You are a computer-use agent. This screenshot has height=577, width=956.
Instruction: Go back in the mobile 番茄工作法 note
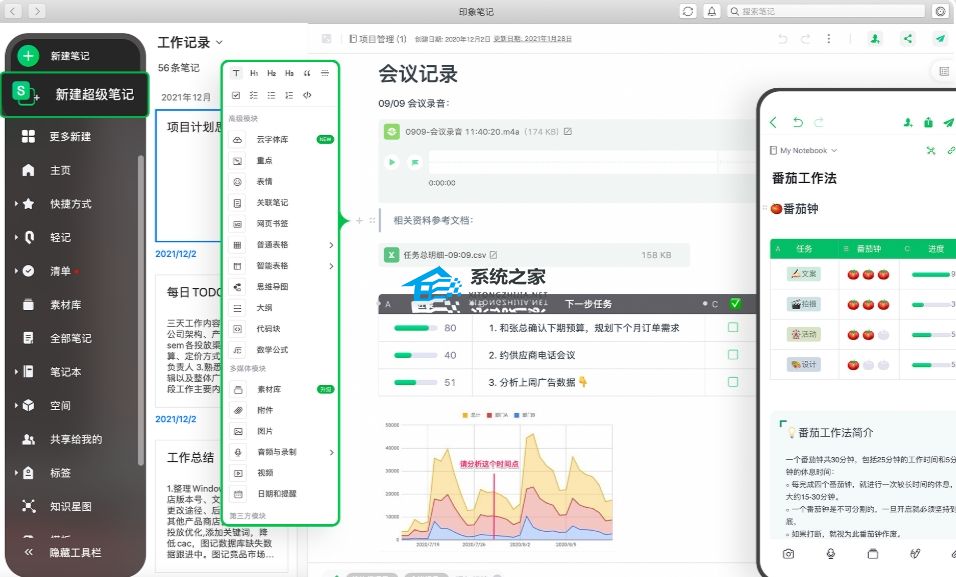pos(773,123)
